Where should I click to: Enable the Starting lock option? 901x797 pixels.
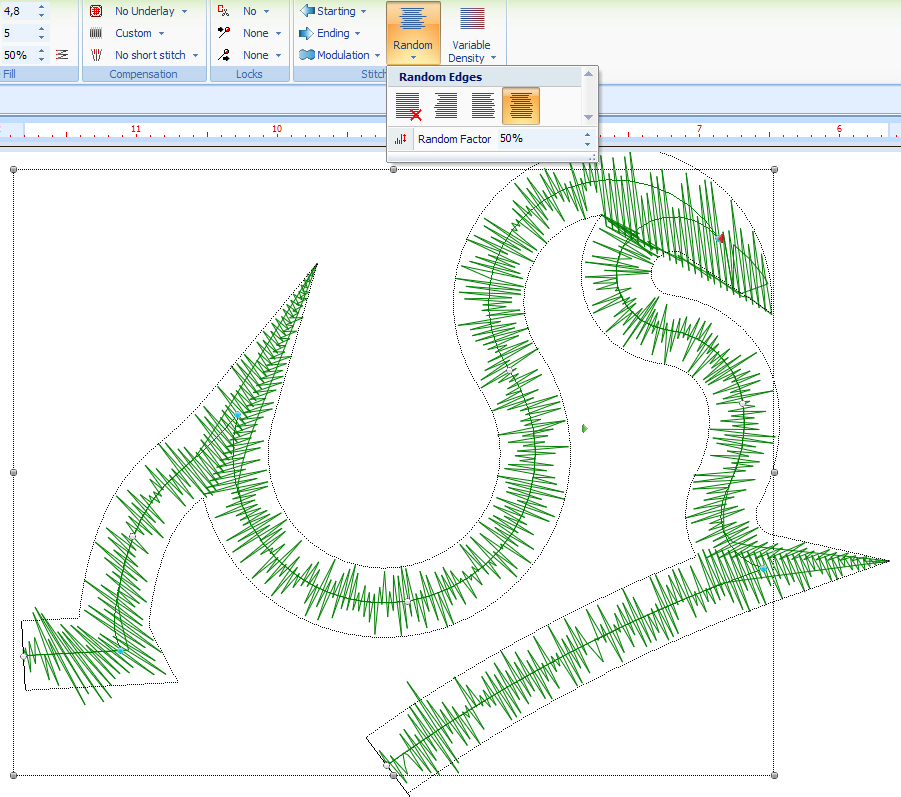(330, 10)
